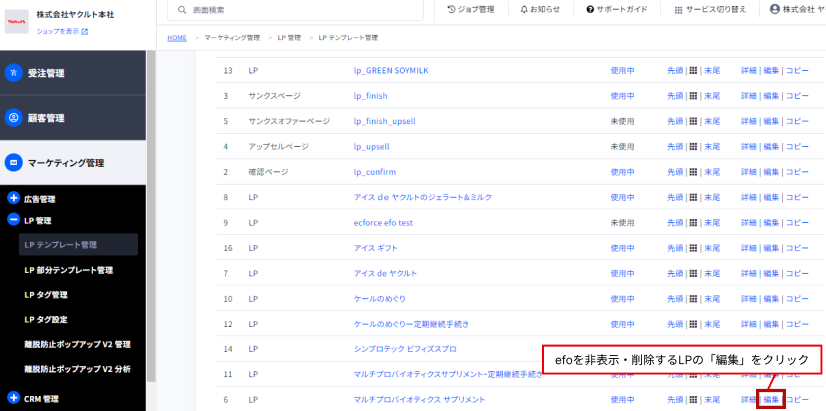Click the sort grid icon for lp_upsell
The width and height of the screenshot is (826, 411).
click(x=694, y=146)
